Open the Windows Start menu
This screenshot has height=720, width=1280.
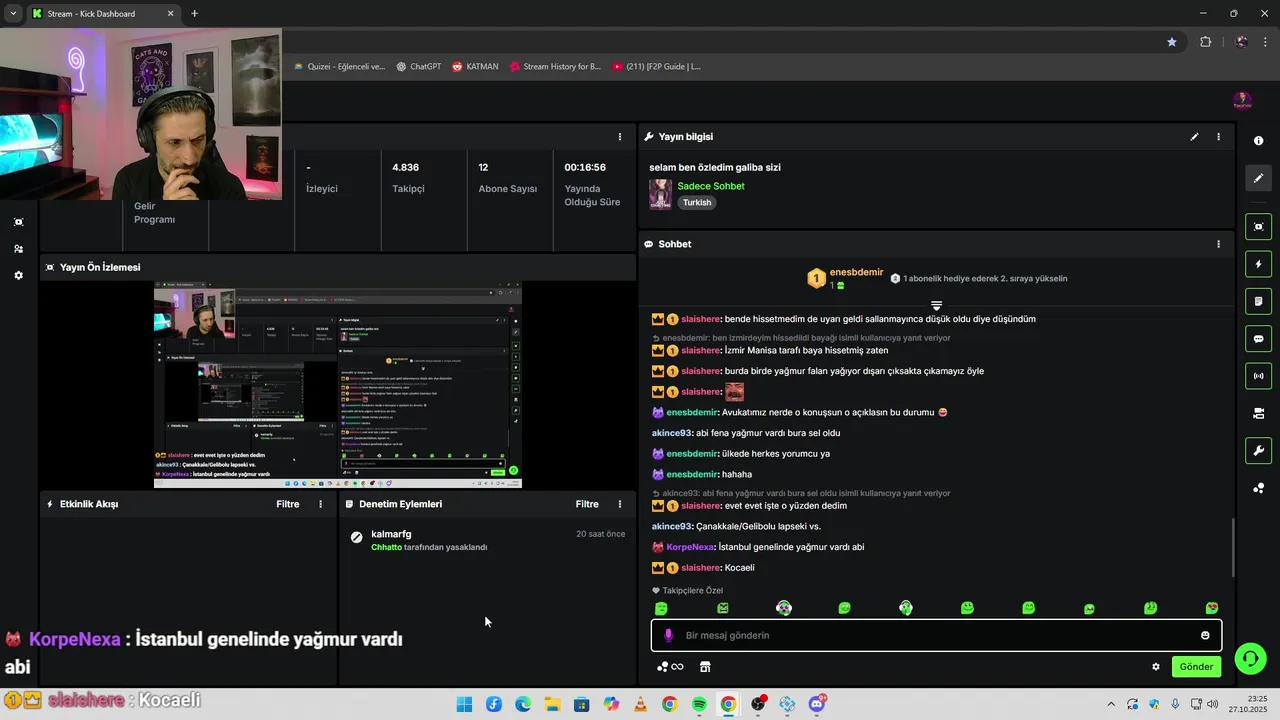click(464, 705)
